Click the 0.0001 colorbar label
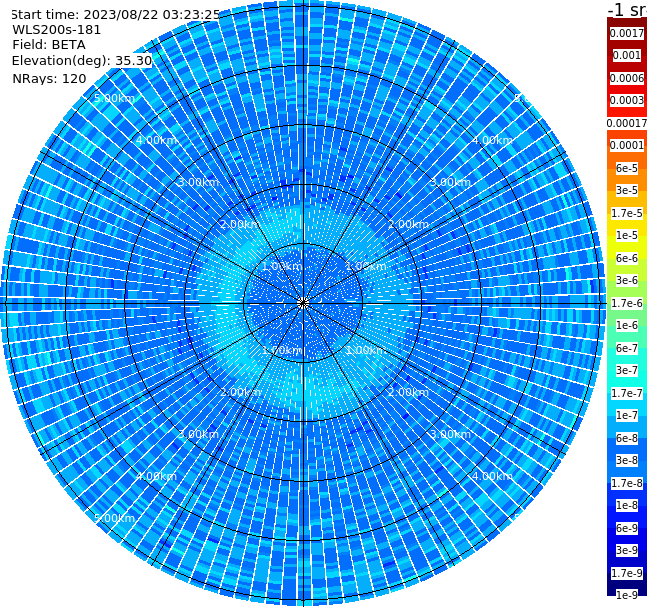Screen dimensions: 647x607 click(627, 145)
